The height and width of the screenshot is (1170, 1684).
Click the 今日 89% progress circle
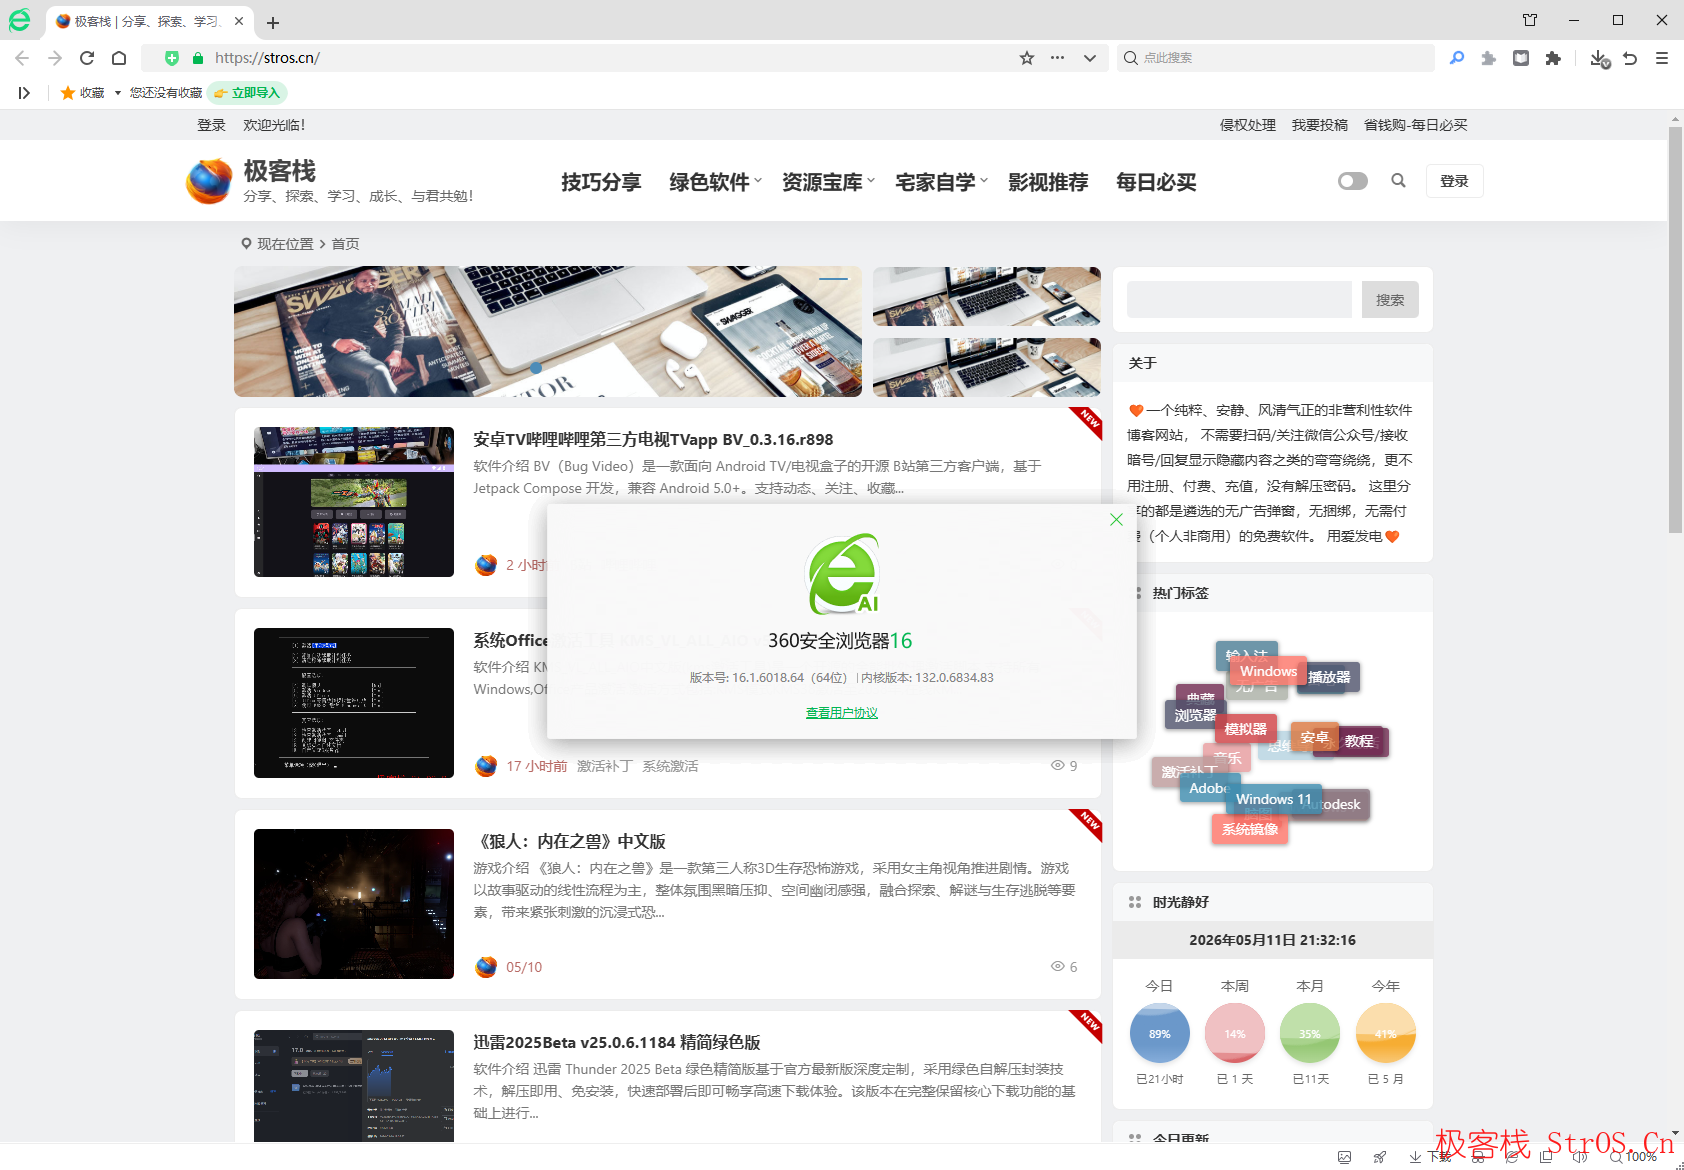[x=1160, y=1034]
